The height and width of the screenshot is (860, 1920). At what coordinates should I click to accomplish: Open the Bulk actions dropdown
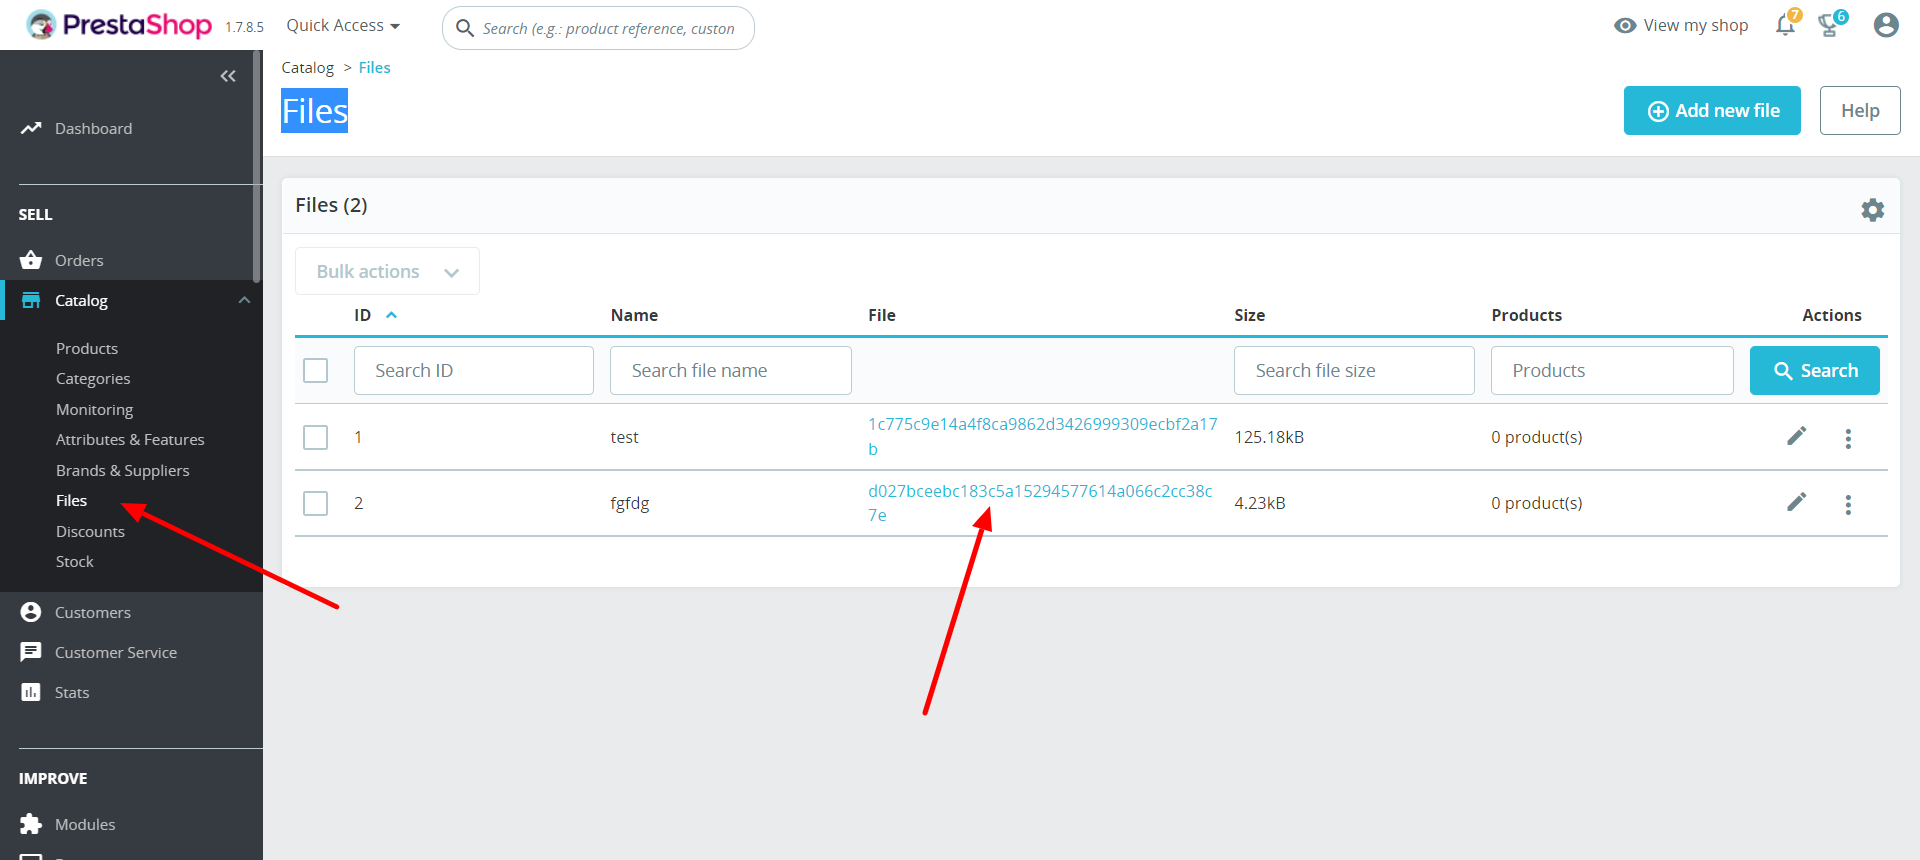[x=387, y=271]
